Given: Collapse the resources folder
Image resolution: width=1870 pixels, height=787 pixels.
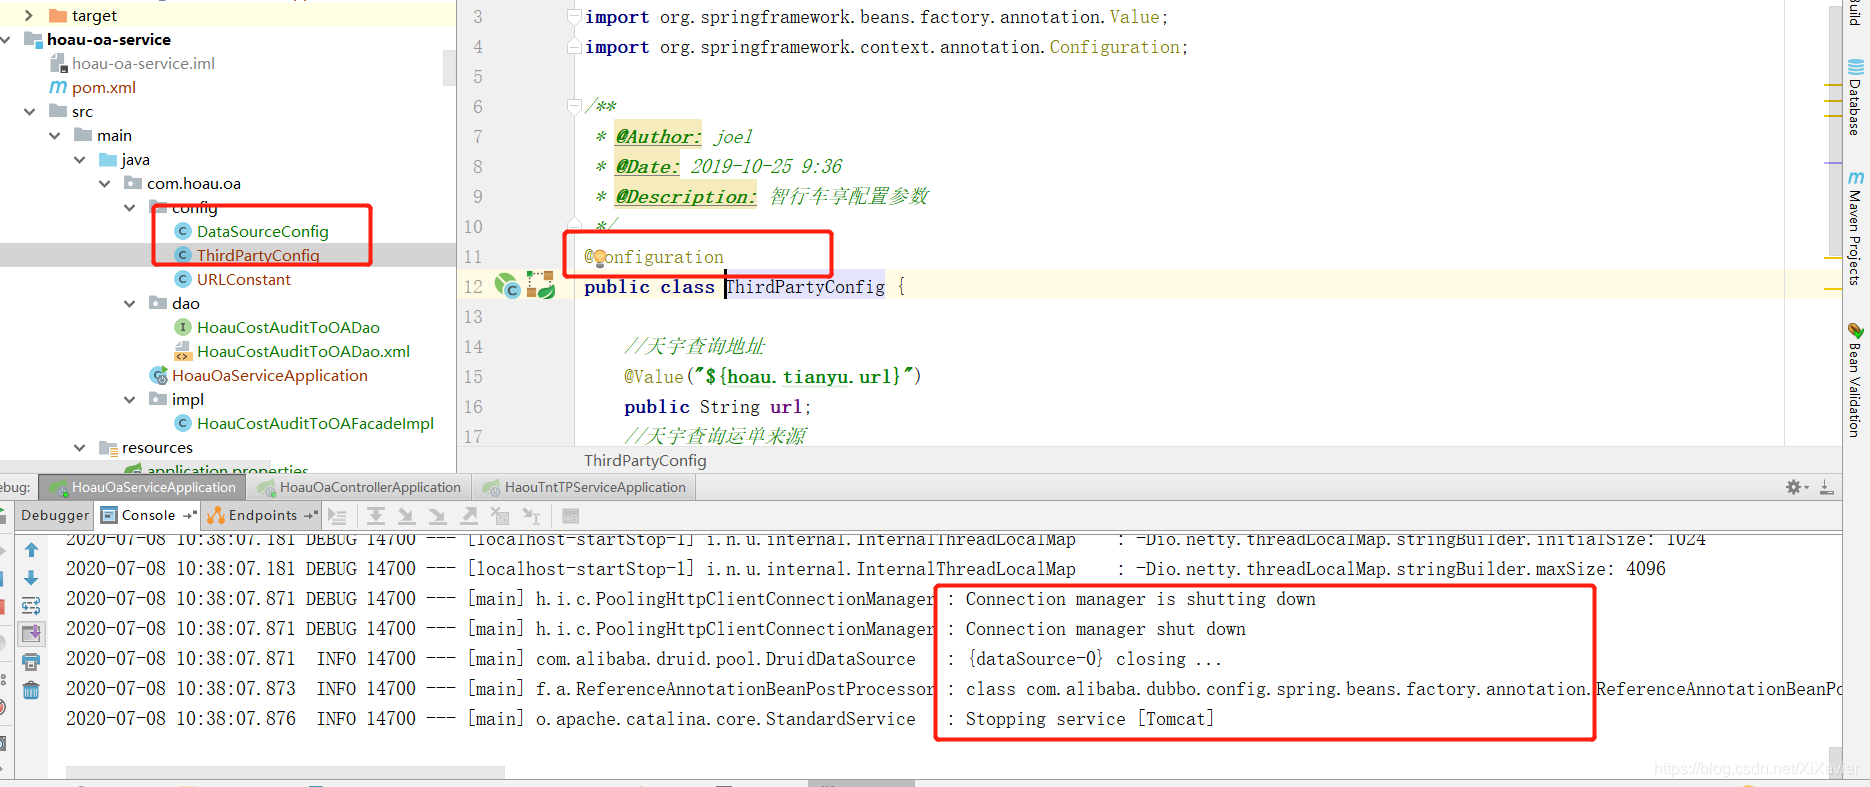Looking at the screenshot, I should [79, 447].
